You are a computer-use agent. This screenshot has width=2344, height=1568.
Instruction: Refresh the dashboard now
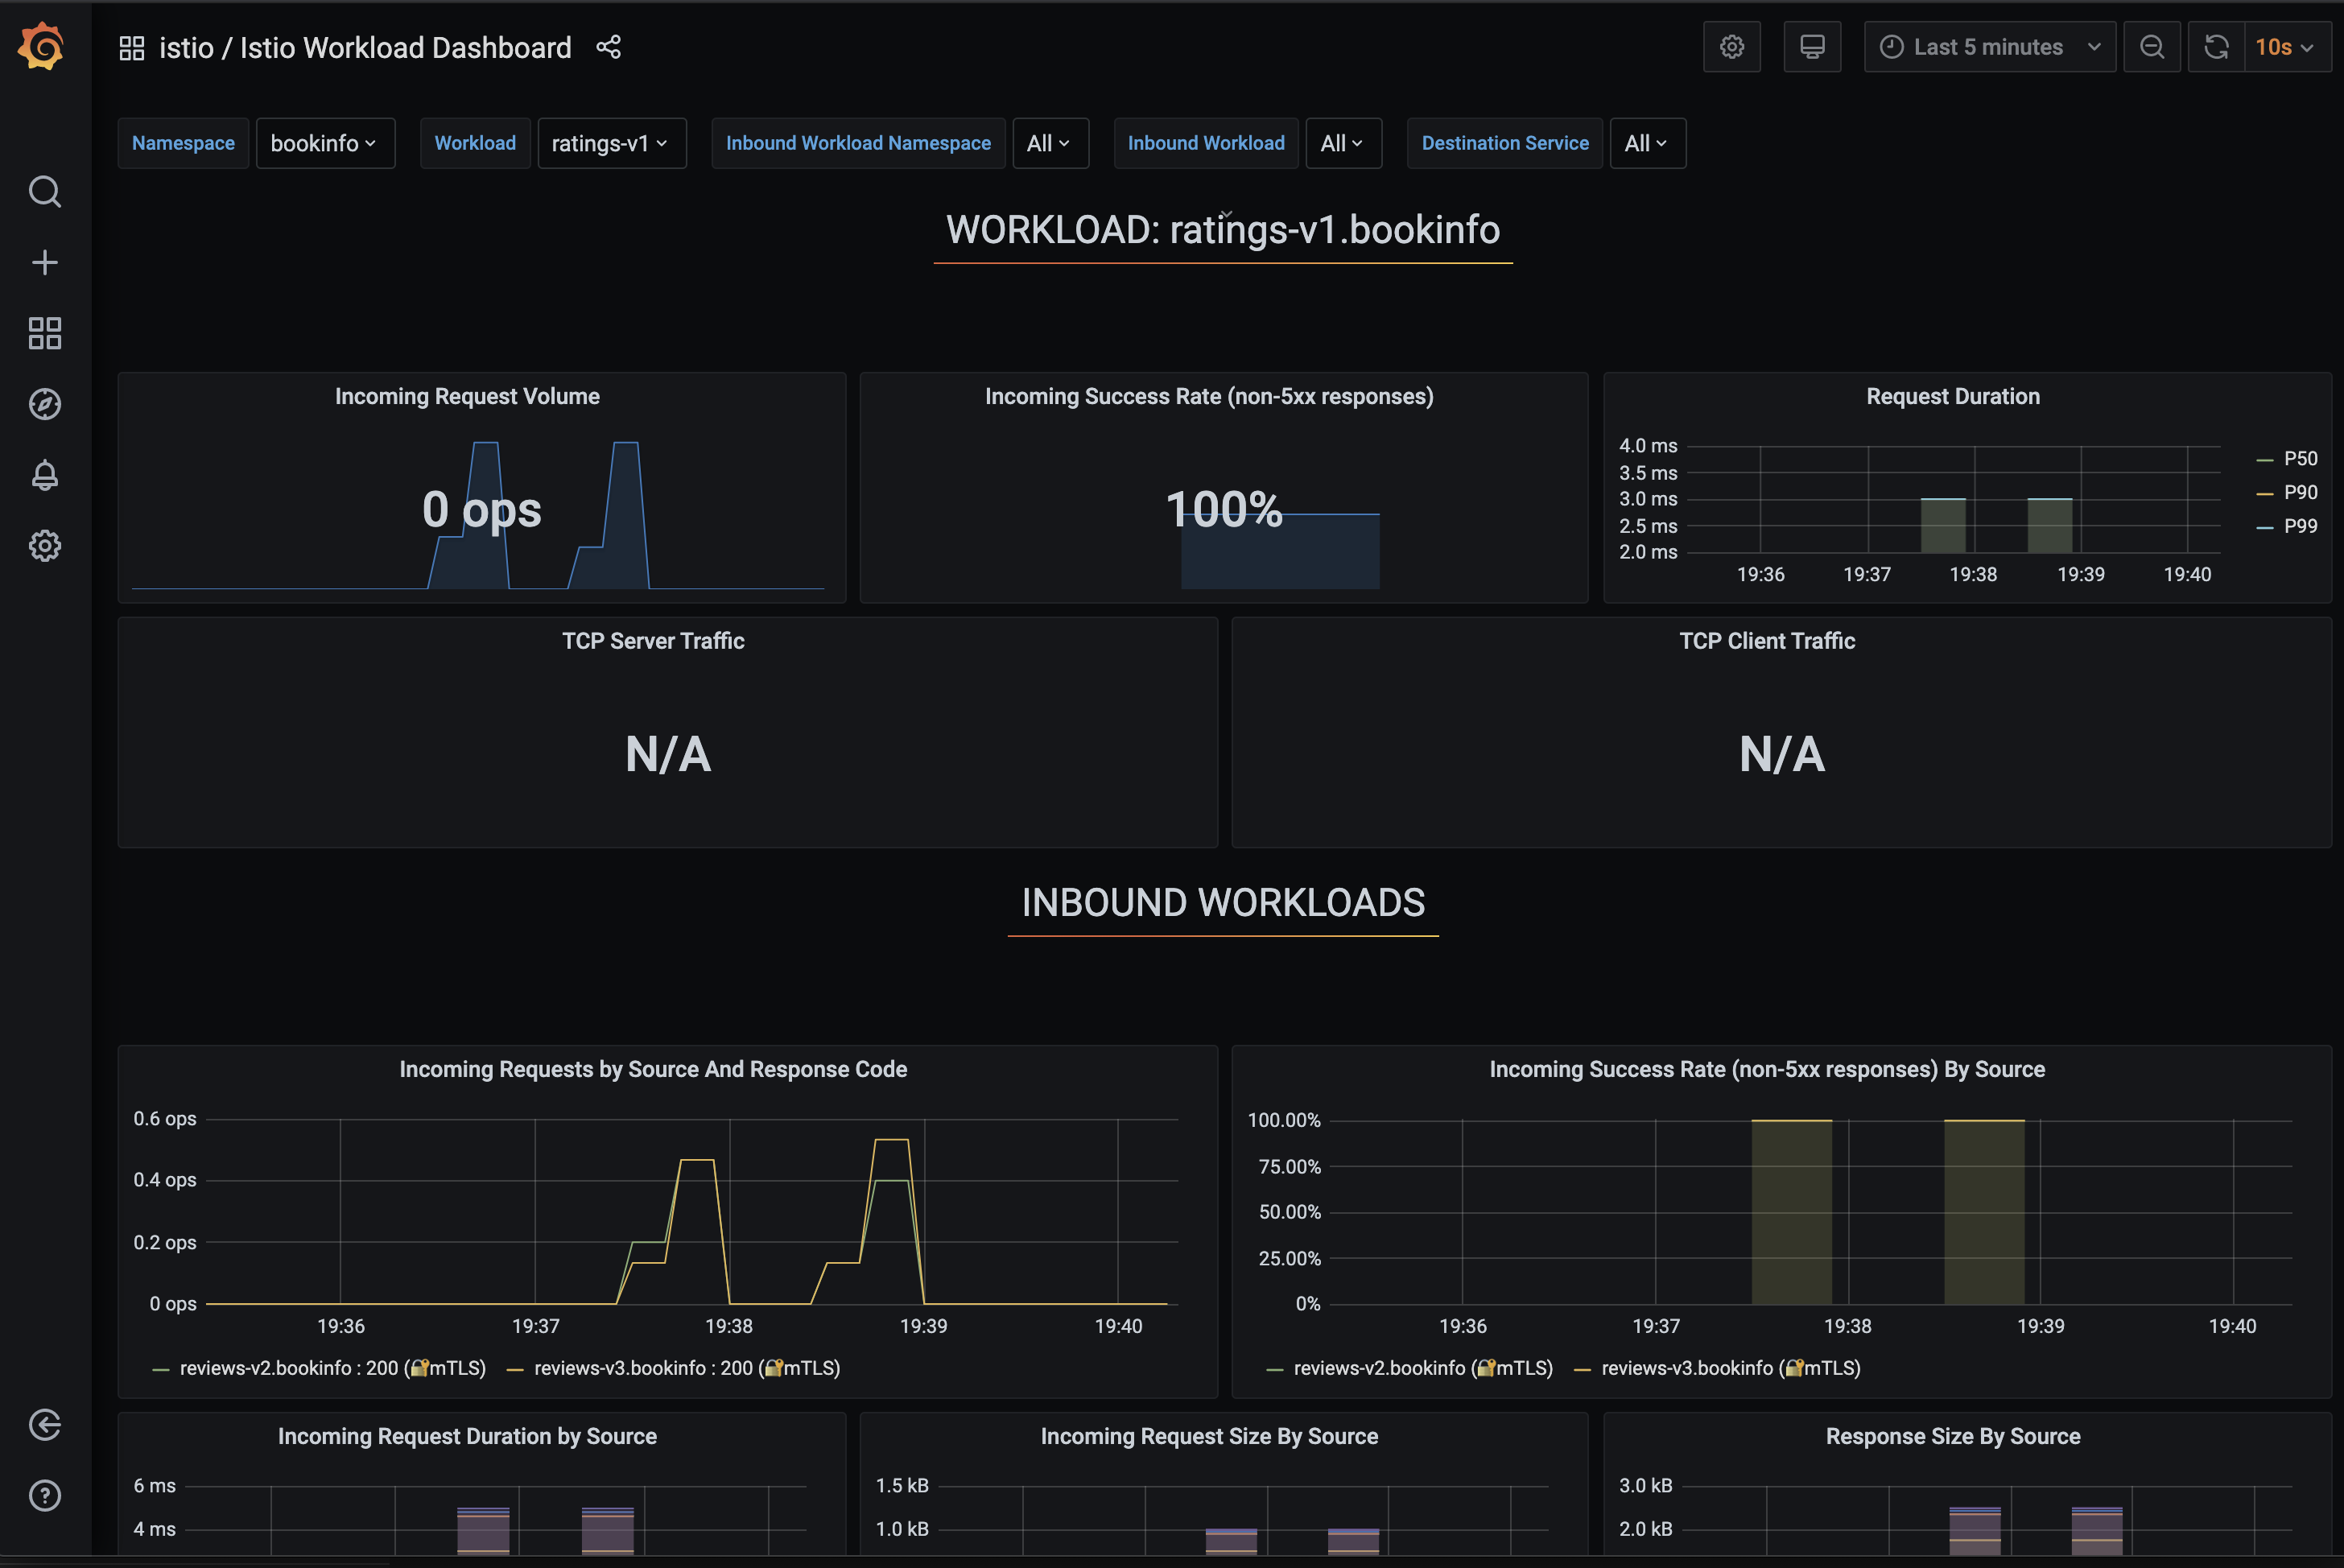(x=2216, y=47)
